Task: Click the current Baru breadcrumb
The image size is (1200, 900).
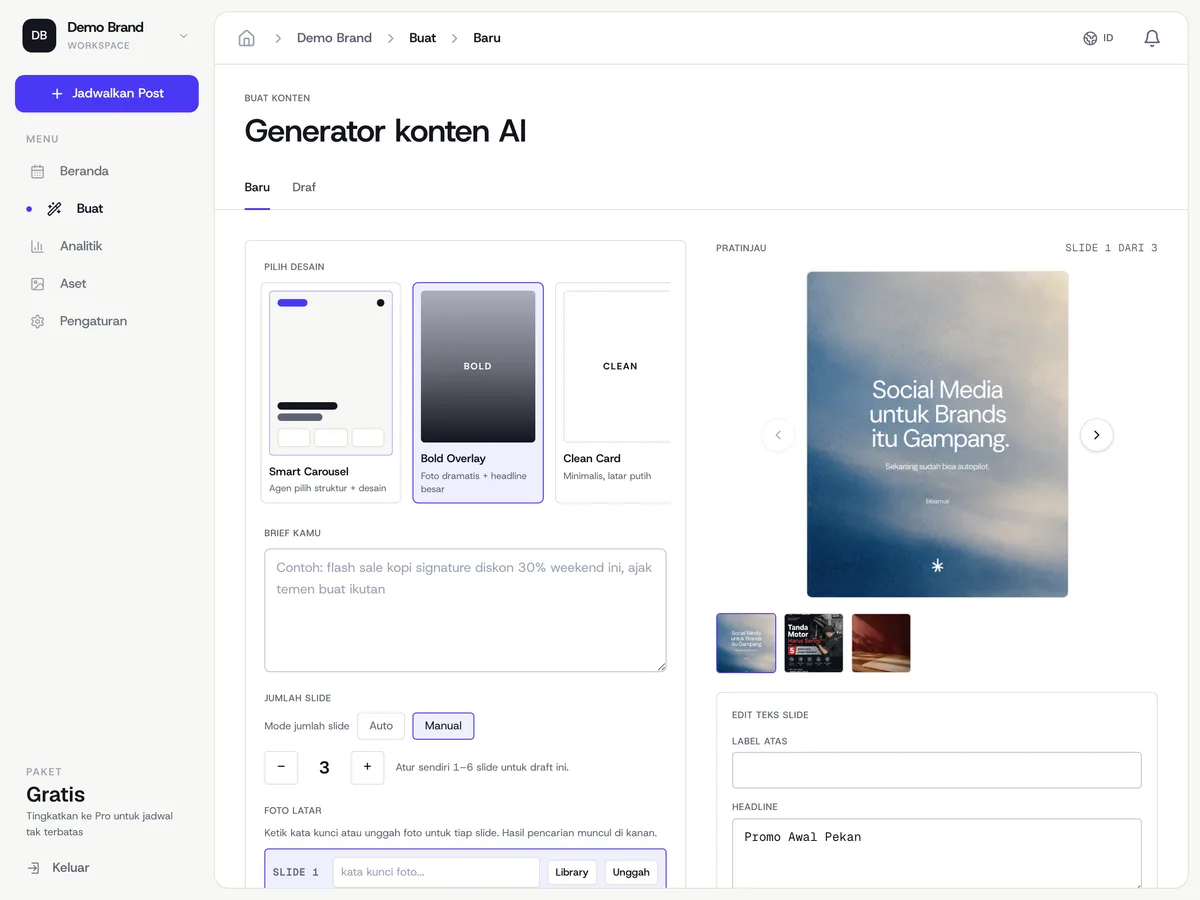Action: point(487,38)
